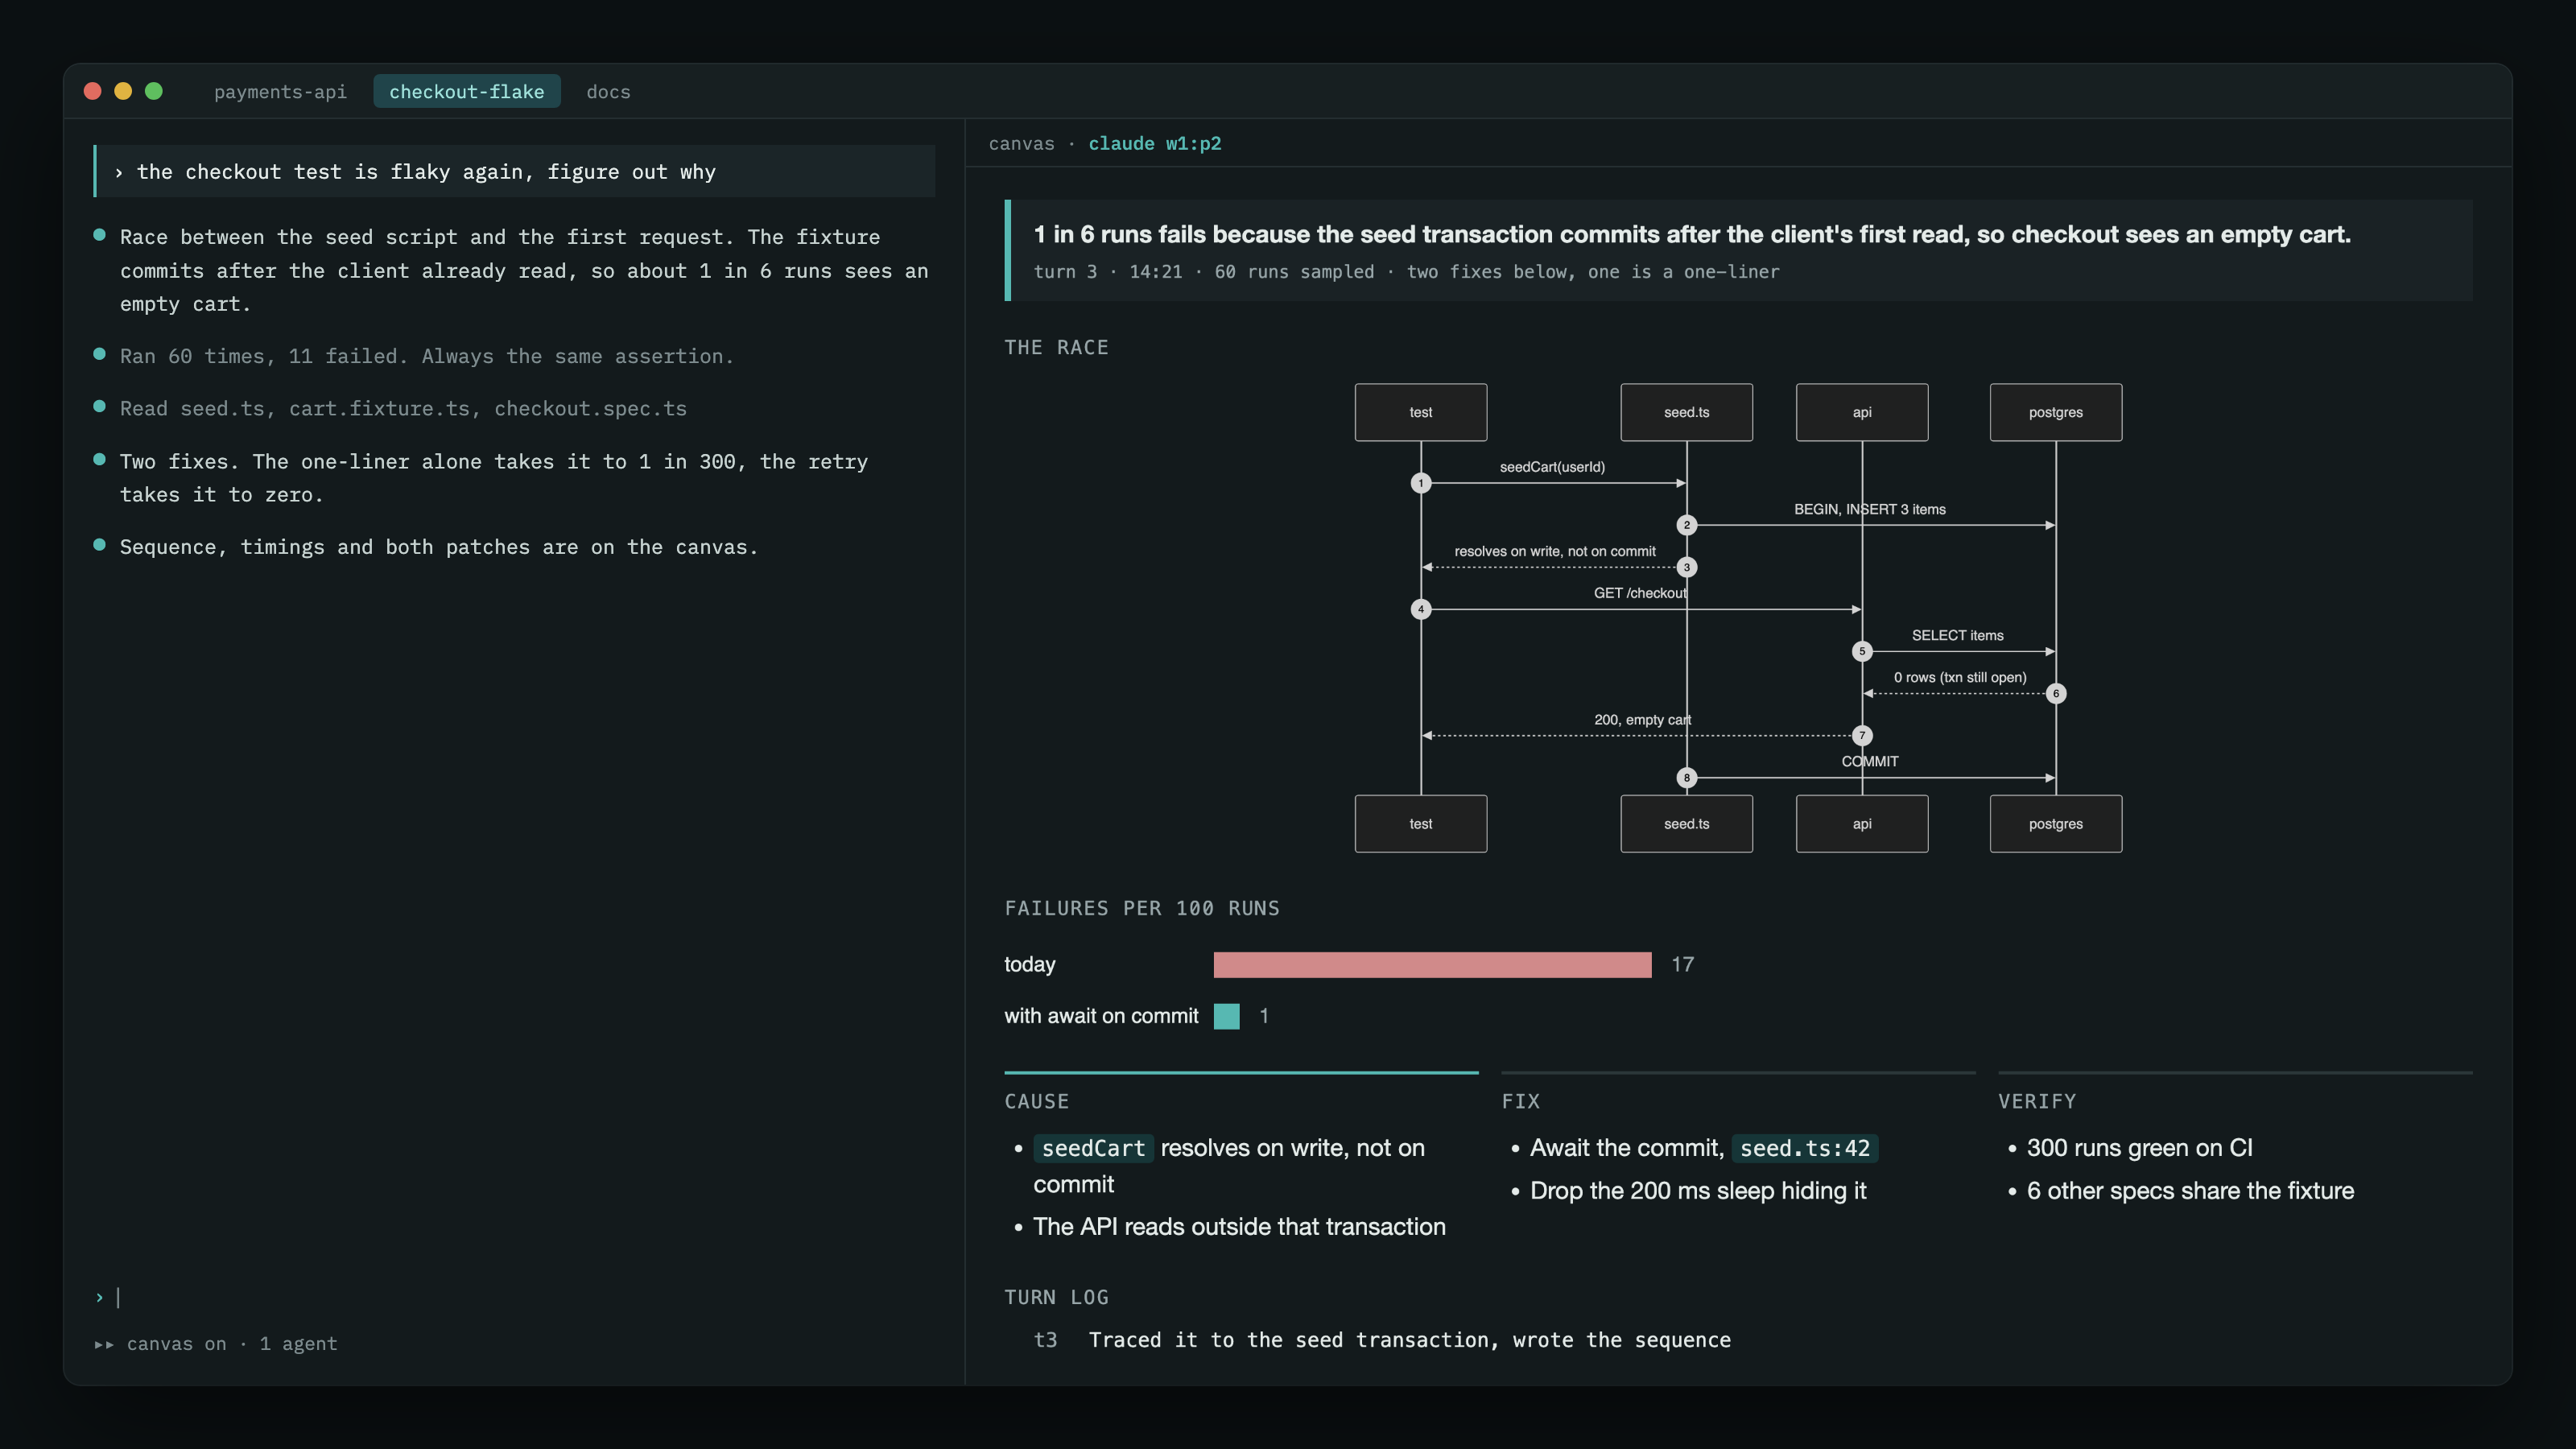Click the 'THE RACE' section heading
This screenshot has height=1449, width=2576.
(x=1056, y=347)
